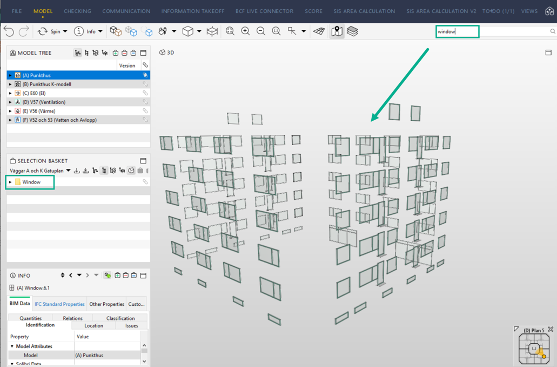Open the layers stack icon in the toolbar
The height and width of the screenshot is (367, 557).
tap(352, 32)
